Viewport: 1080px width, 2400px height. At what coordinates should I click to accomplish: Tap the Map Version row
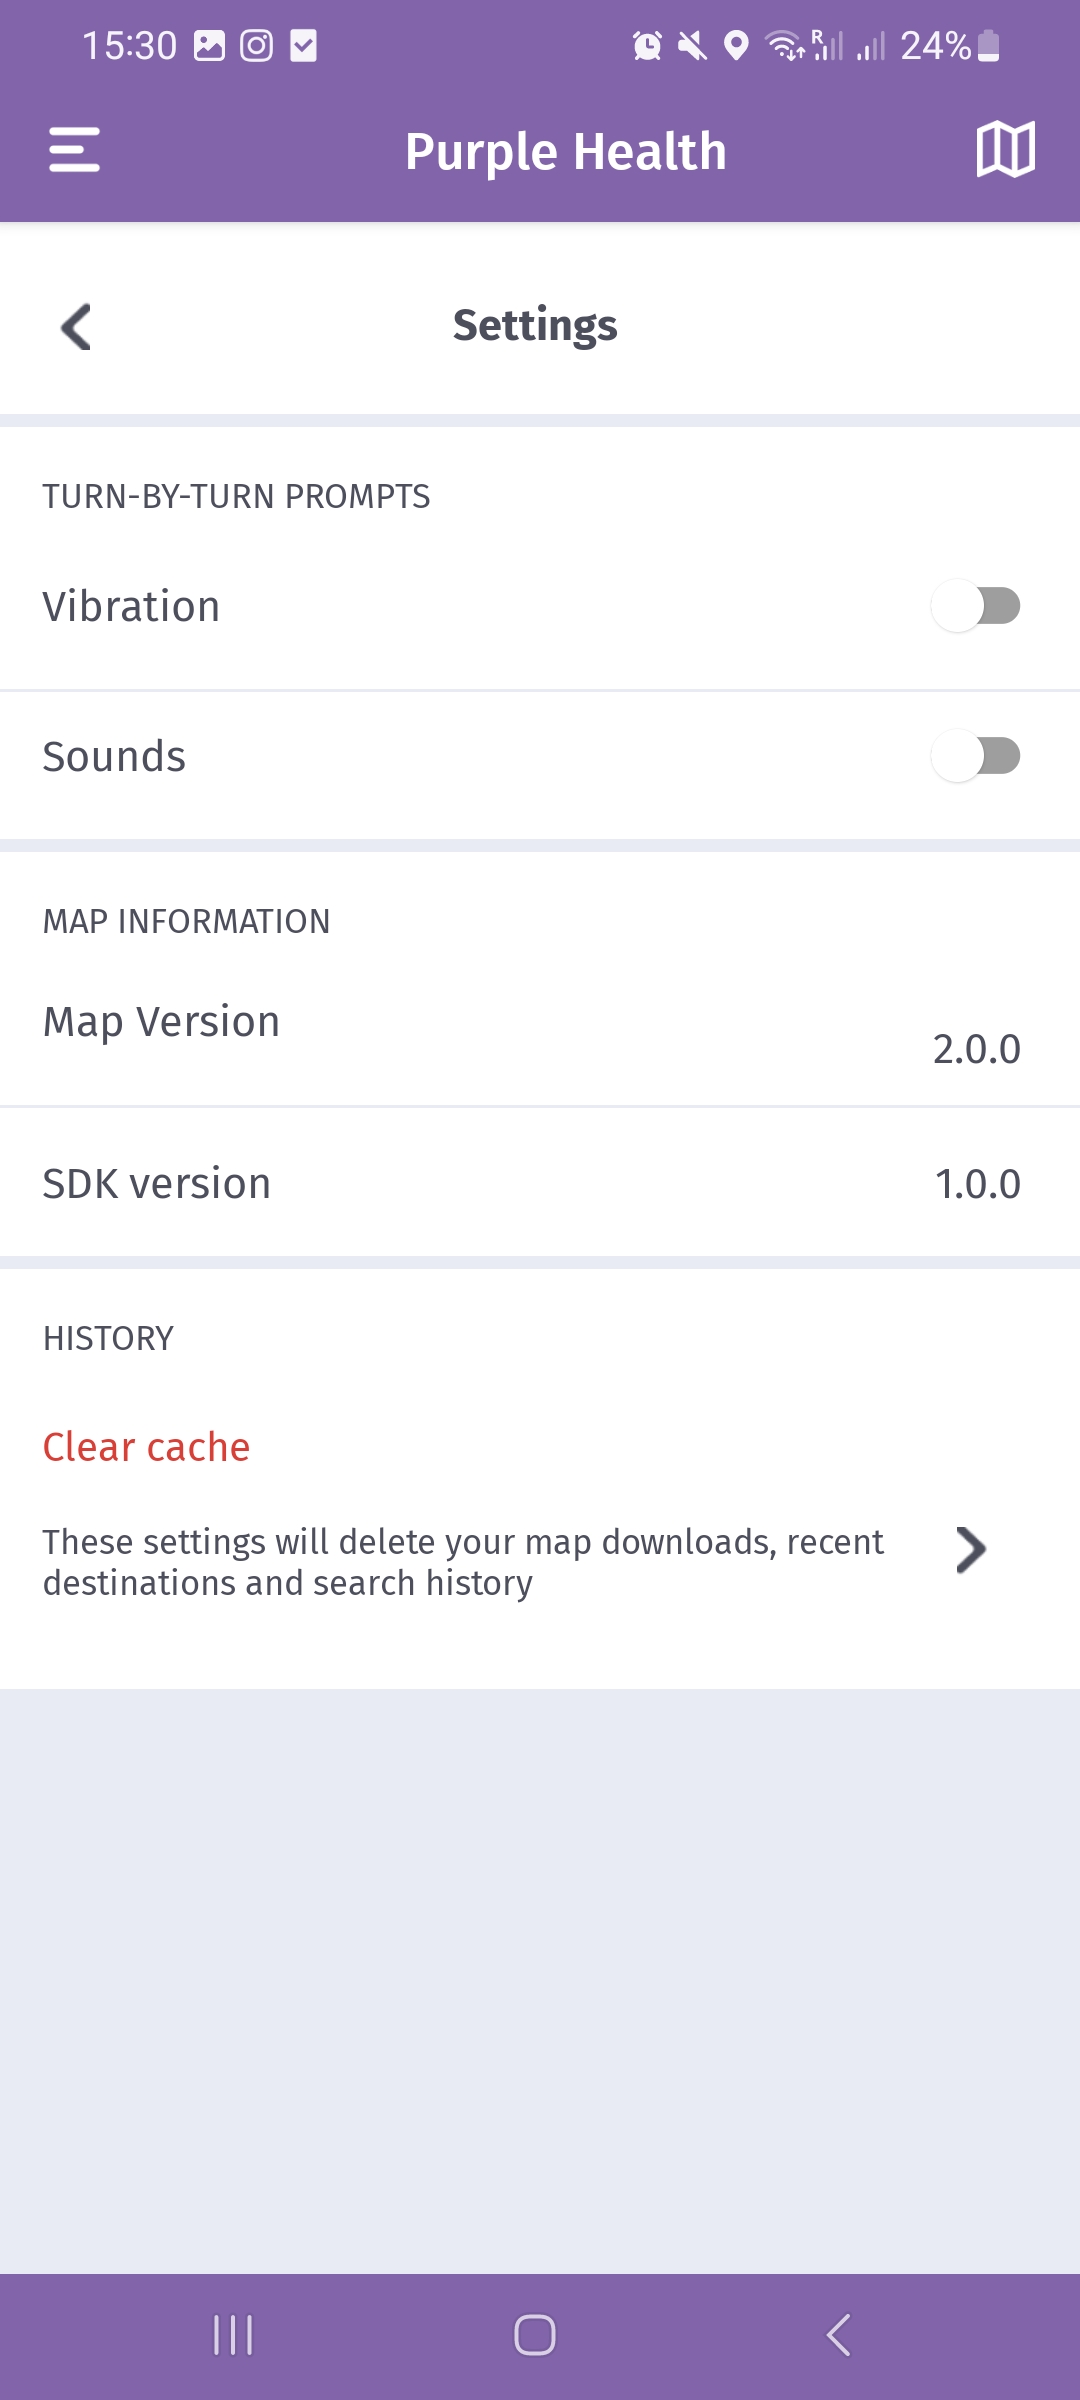coord(540,1030)
